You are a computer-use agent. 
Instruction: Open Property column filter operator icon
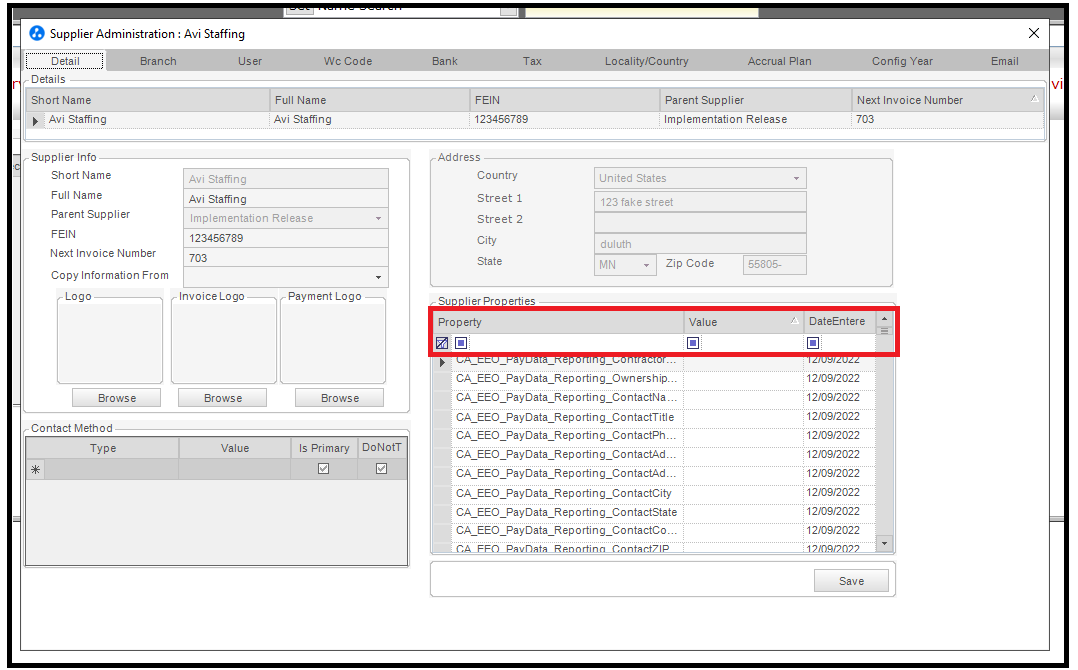[x=461, y=343]
